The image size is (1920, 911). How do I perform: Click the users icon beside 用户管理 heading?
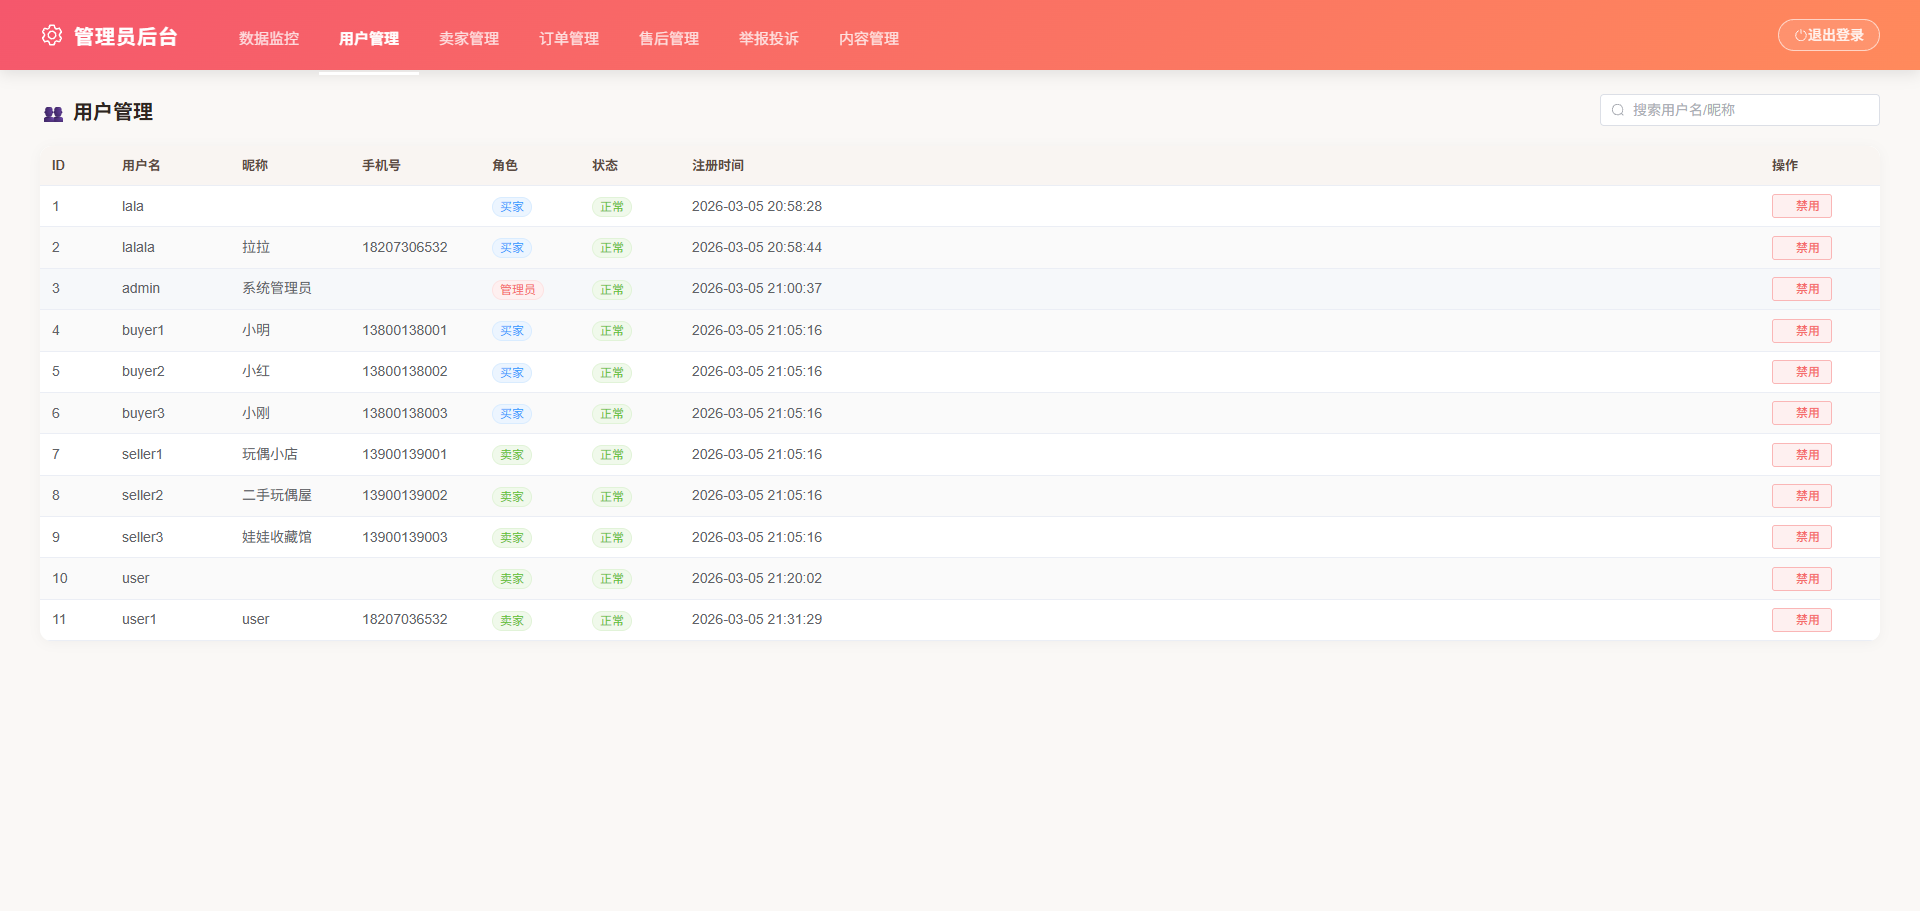point(53,114)
